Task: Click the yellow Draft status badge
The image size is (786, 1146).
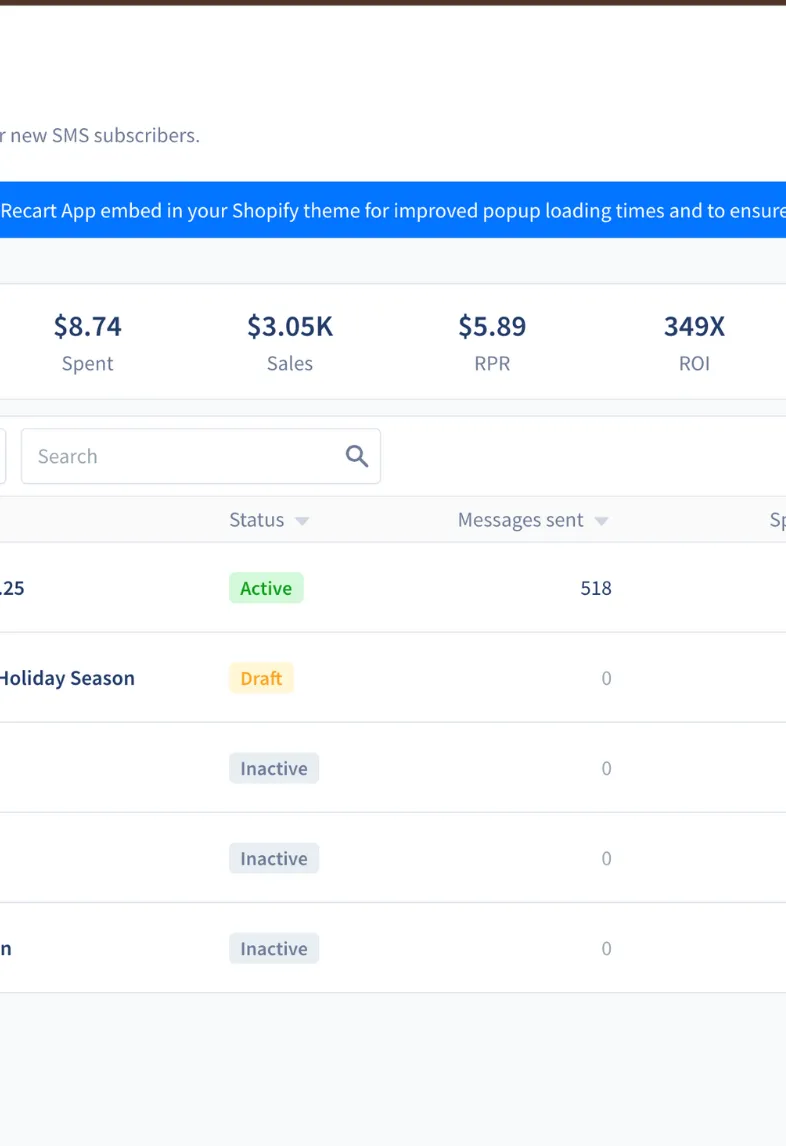Action: (x=261, y=678)
